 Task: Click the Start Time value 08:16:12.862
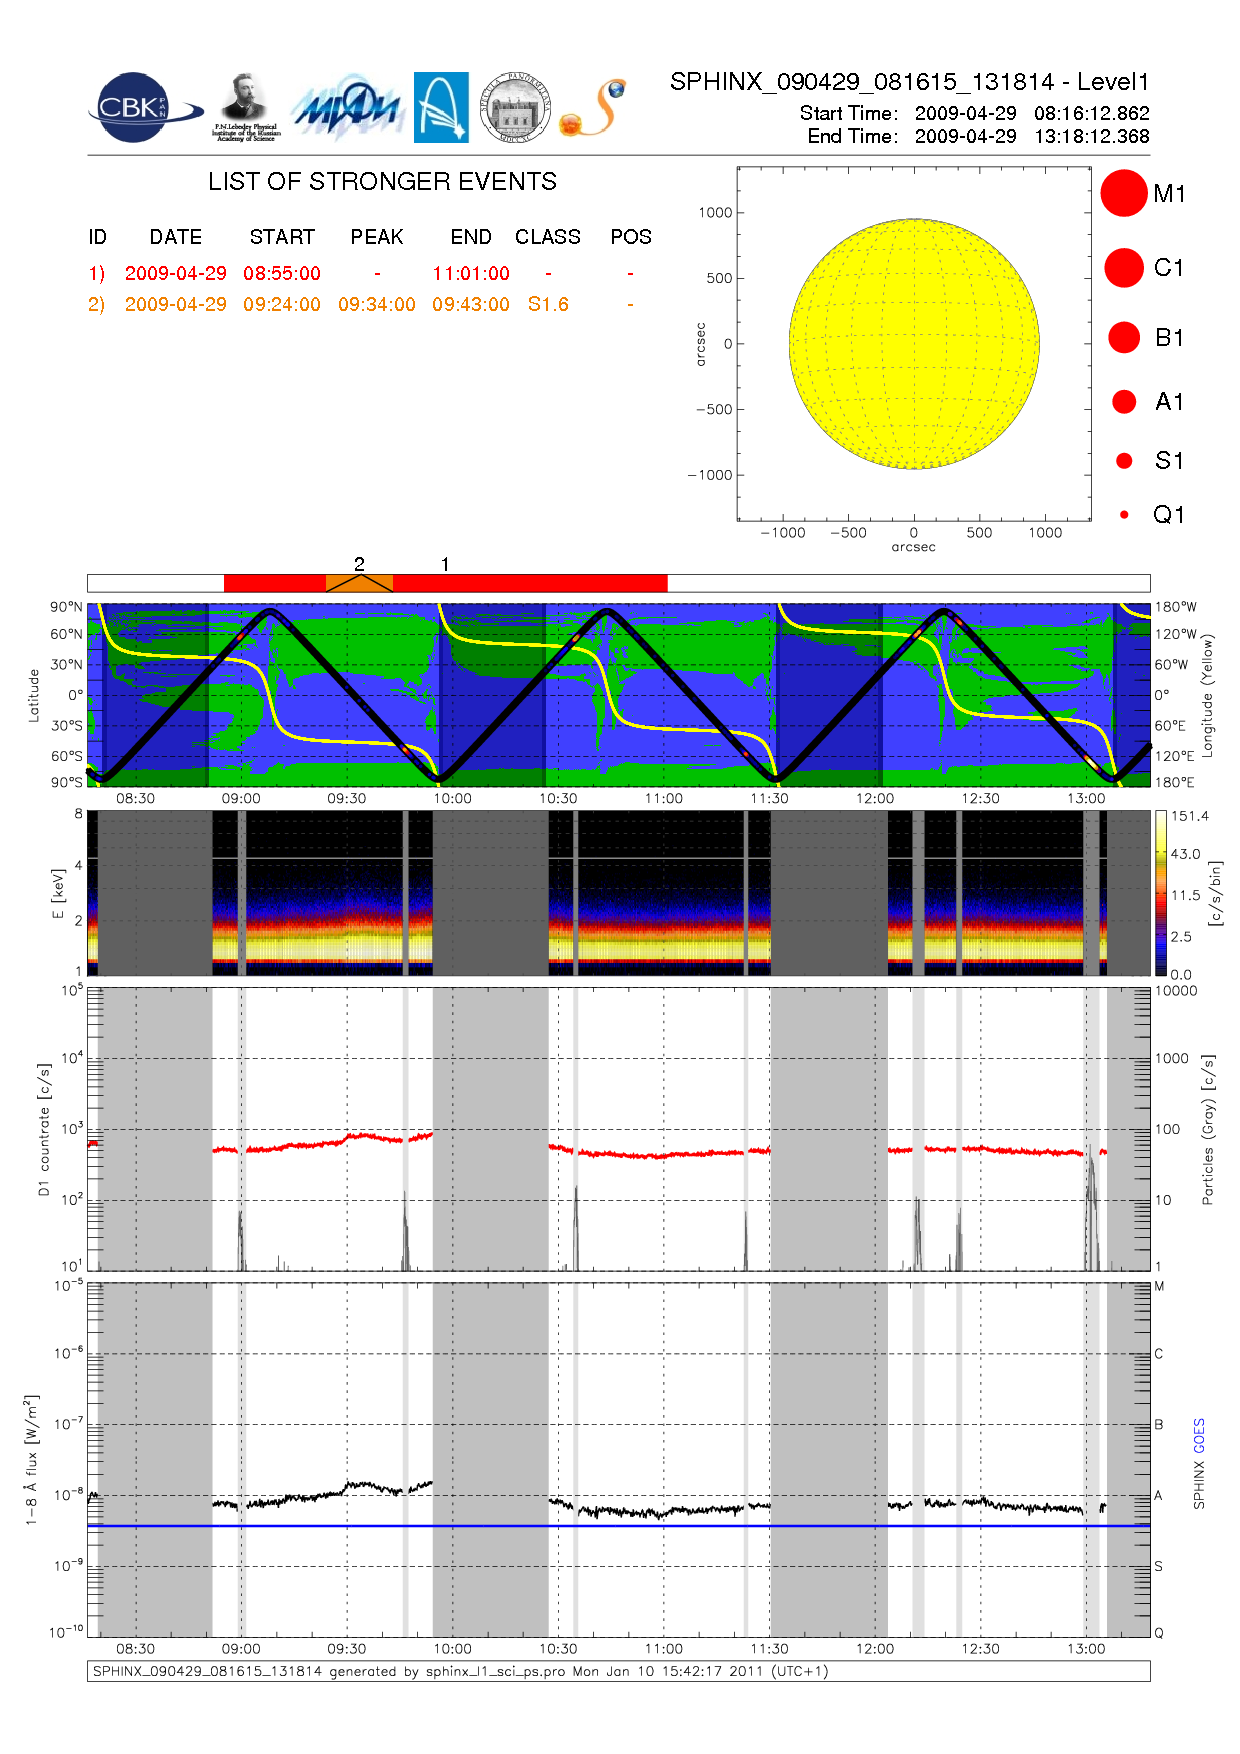point(1092,113)
